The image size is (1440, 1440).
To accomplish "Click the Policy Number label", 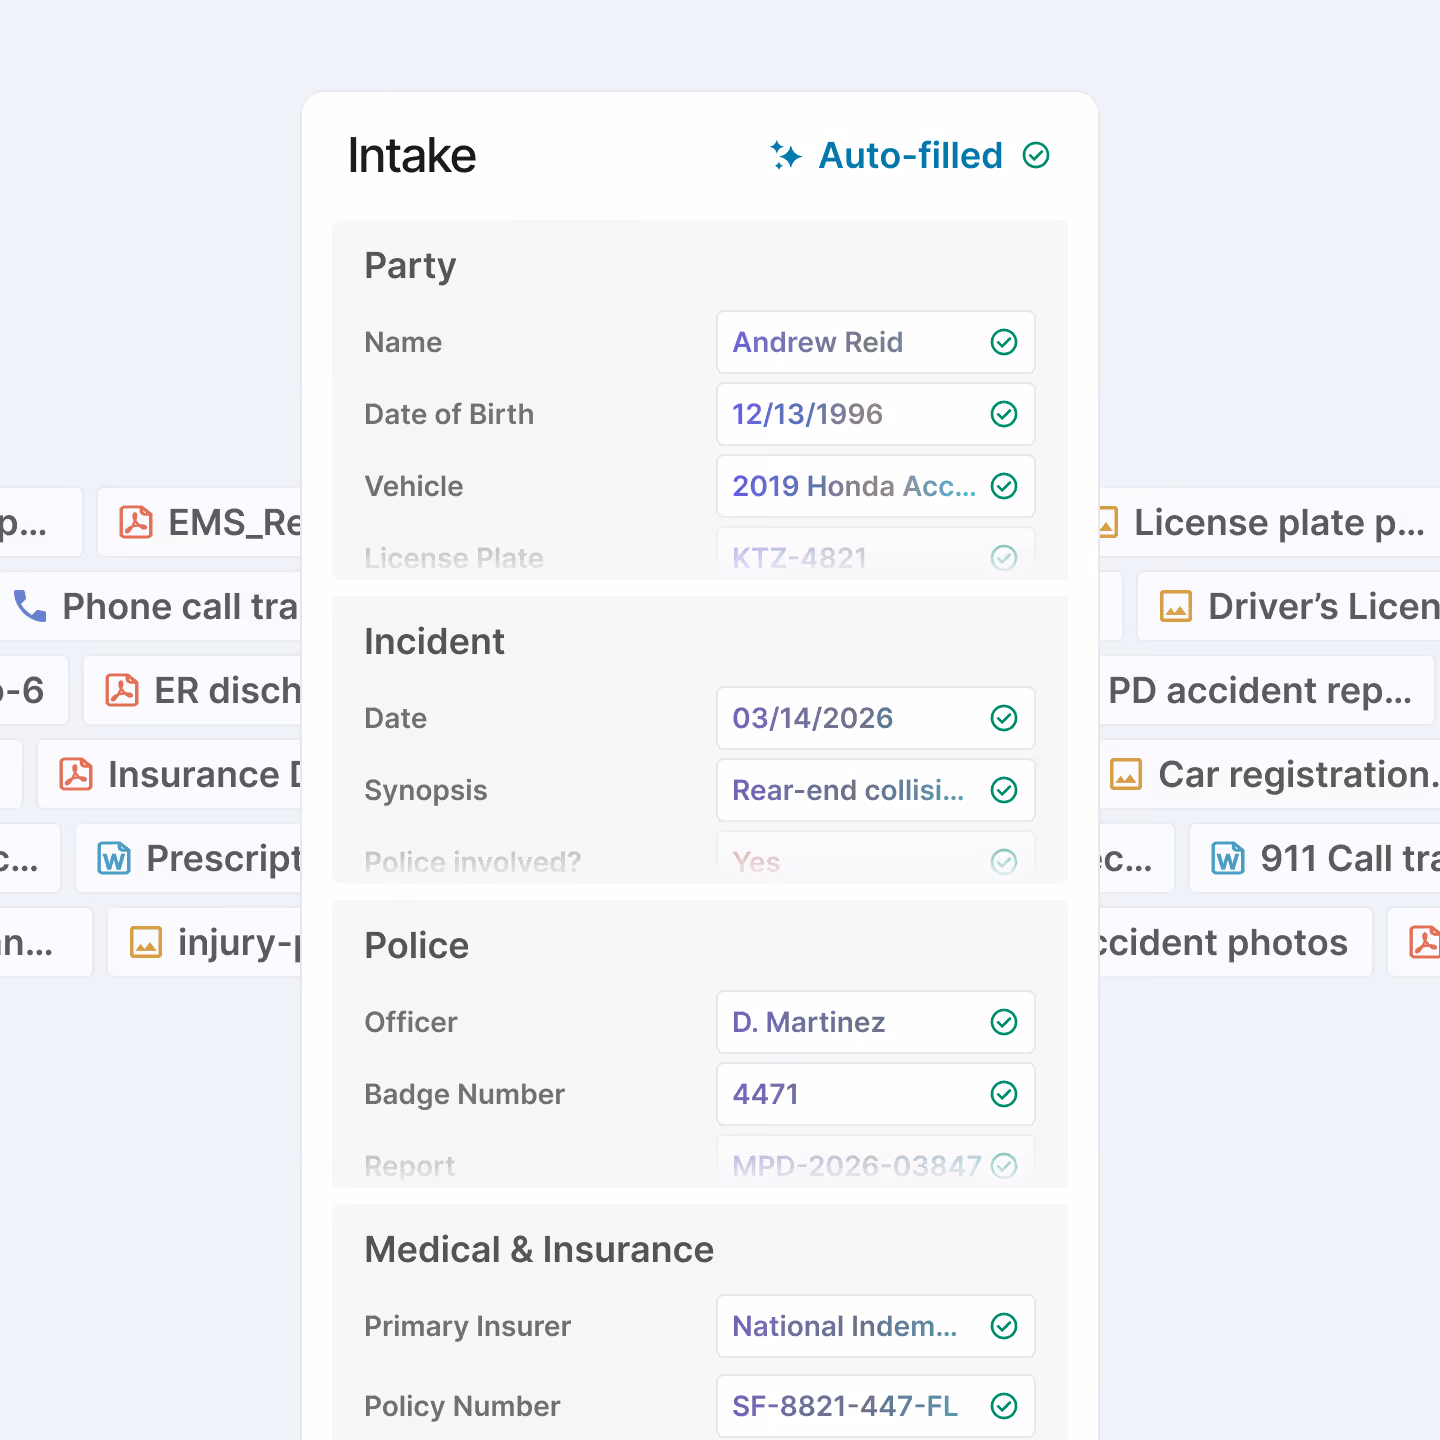I will click(x=462, y=1406).
